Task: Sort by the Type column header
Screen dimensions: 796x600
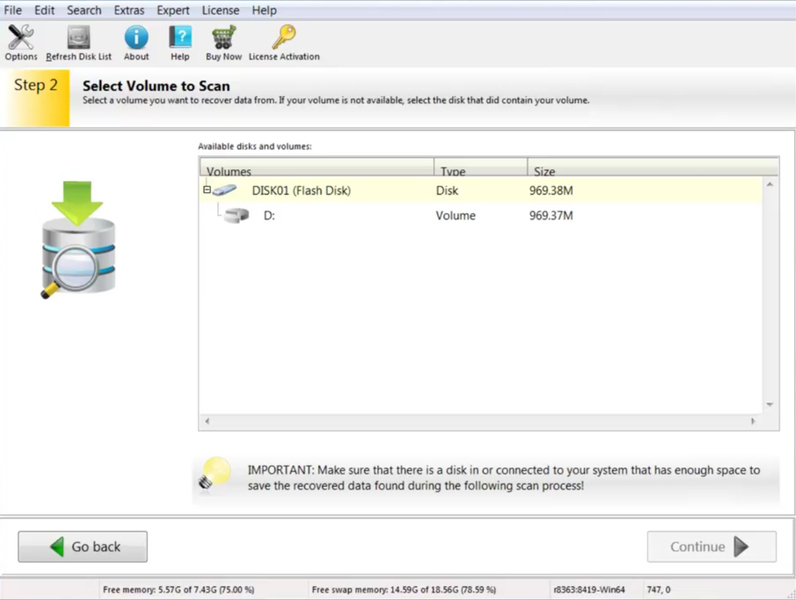Action: (481, 168)
